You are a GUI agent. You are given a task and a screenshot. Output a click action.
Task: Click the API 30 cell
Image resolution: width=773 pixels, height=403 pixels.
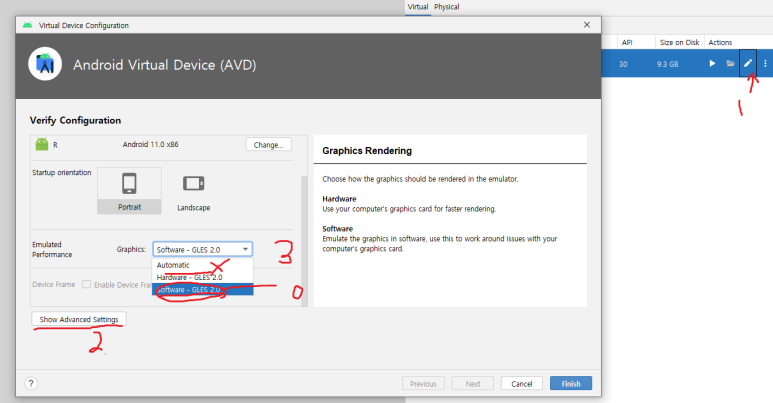(623, 64)
